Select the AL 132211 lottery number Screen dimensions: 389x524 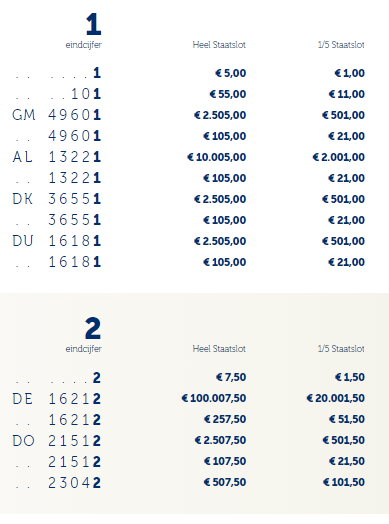[x=56, y=157]
